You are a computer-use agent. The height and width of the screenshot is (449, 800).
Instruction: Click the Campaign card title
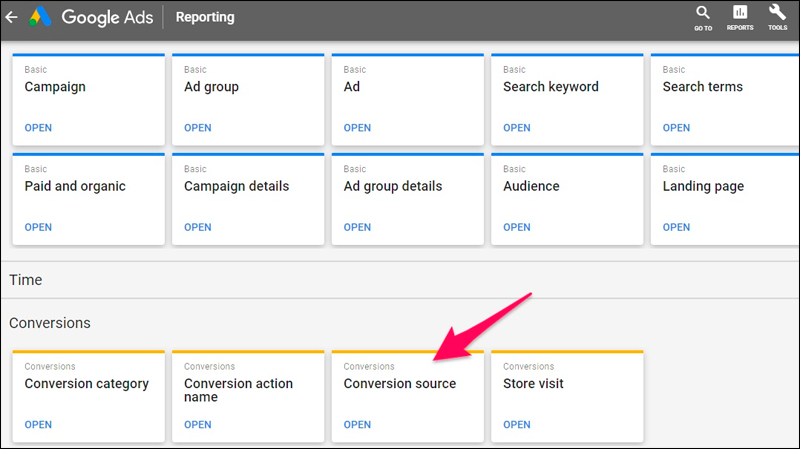pos(55,87)
